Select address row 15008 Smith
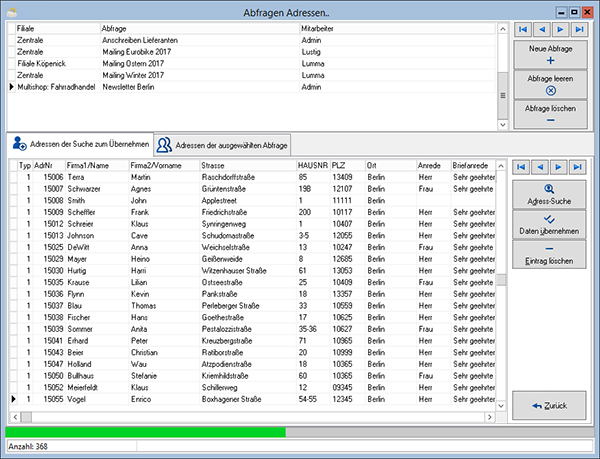The height and width of the screenshot is (459, 600). pos(253,200)
